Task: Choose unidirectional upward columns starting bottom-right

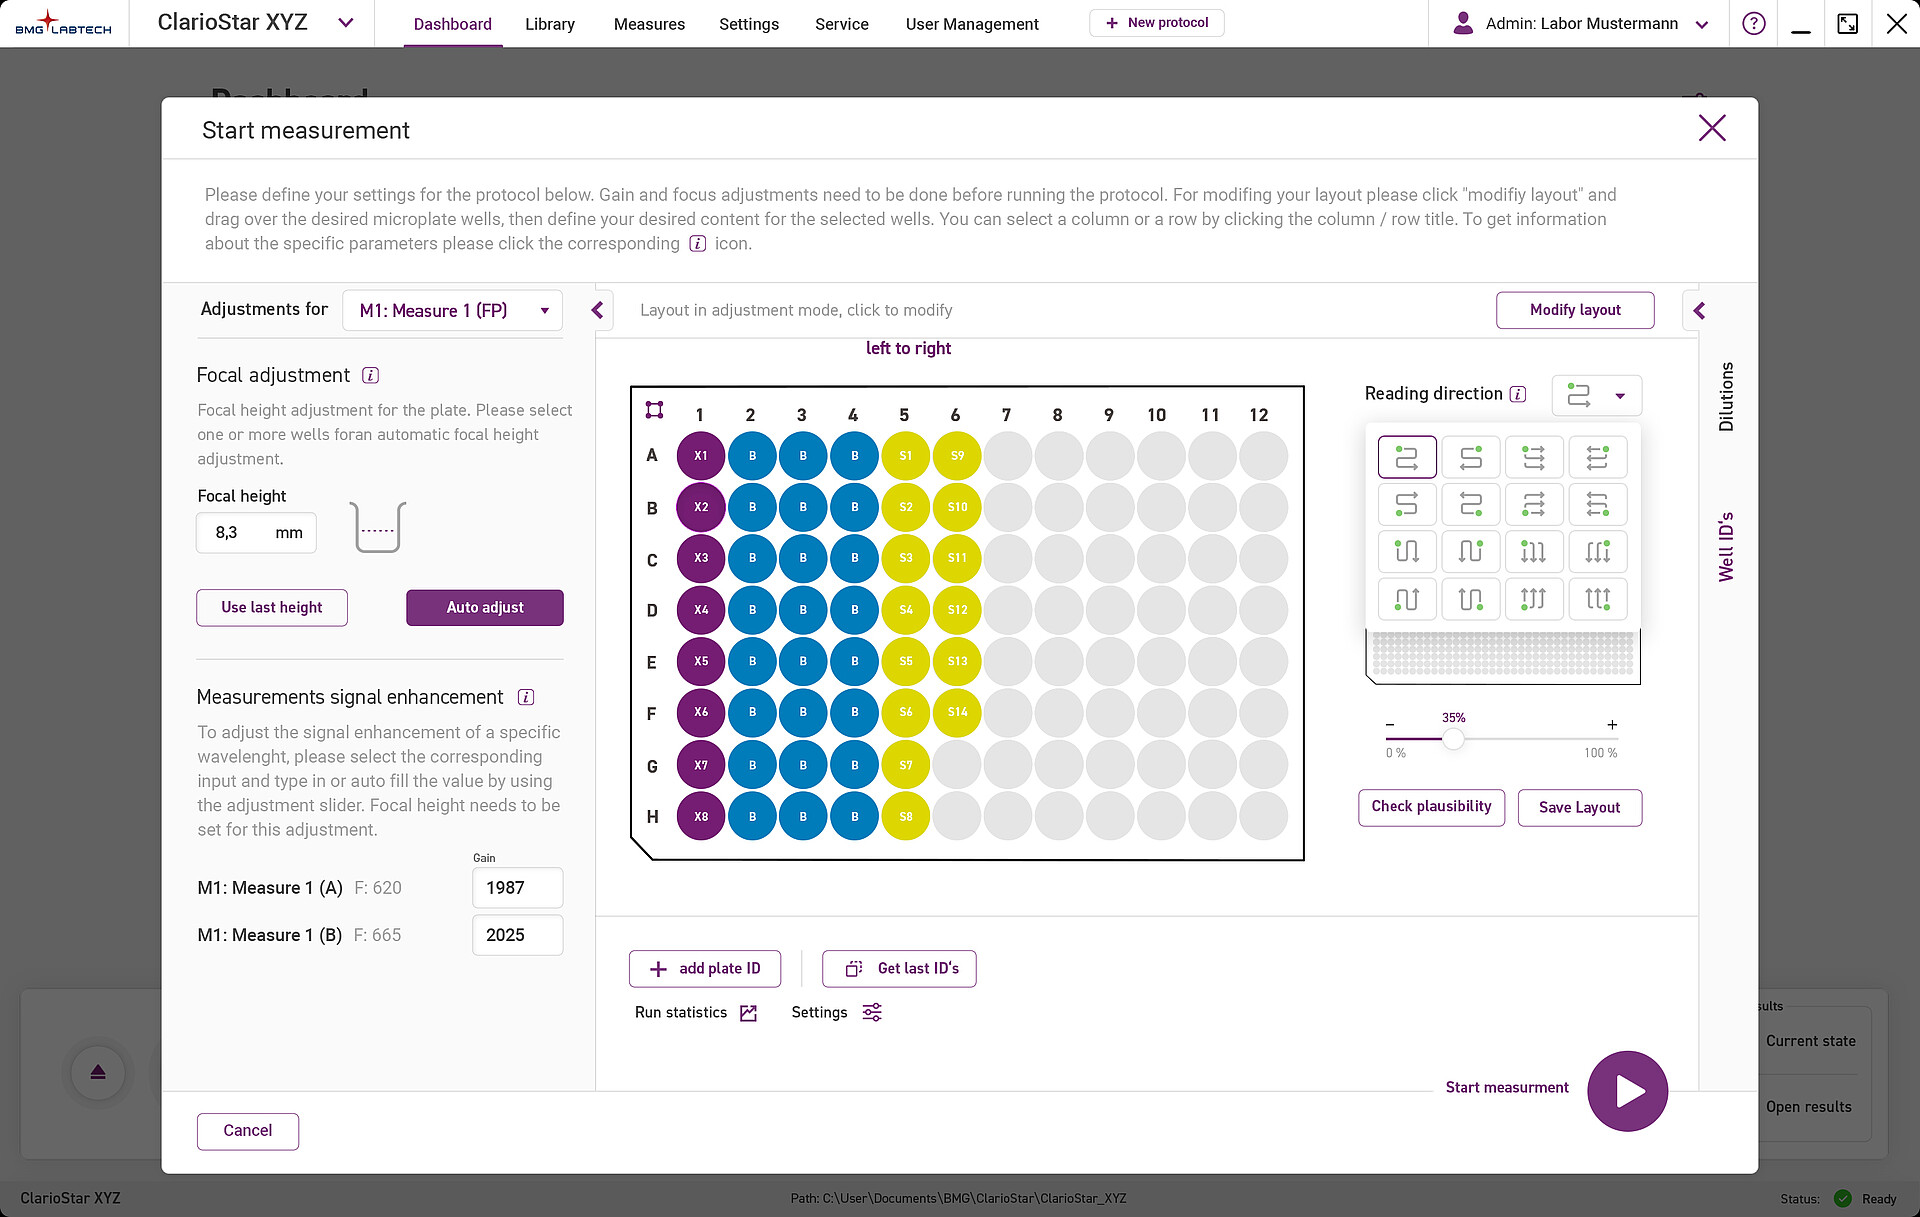Action: pos(1598,599)
